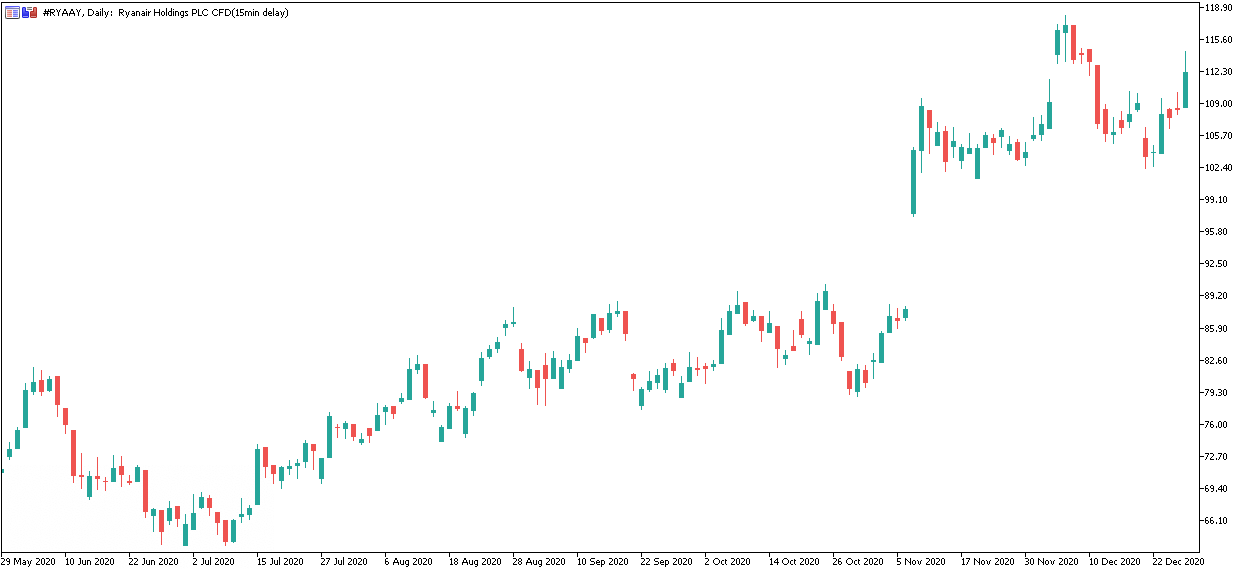Click the 72.70 price axis label
The width and height of the screenshot is (1240, 569).
click(1216, 456)
